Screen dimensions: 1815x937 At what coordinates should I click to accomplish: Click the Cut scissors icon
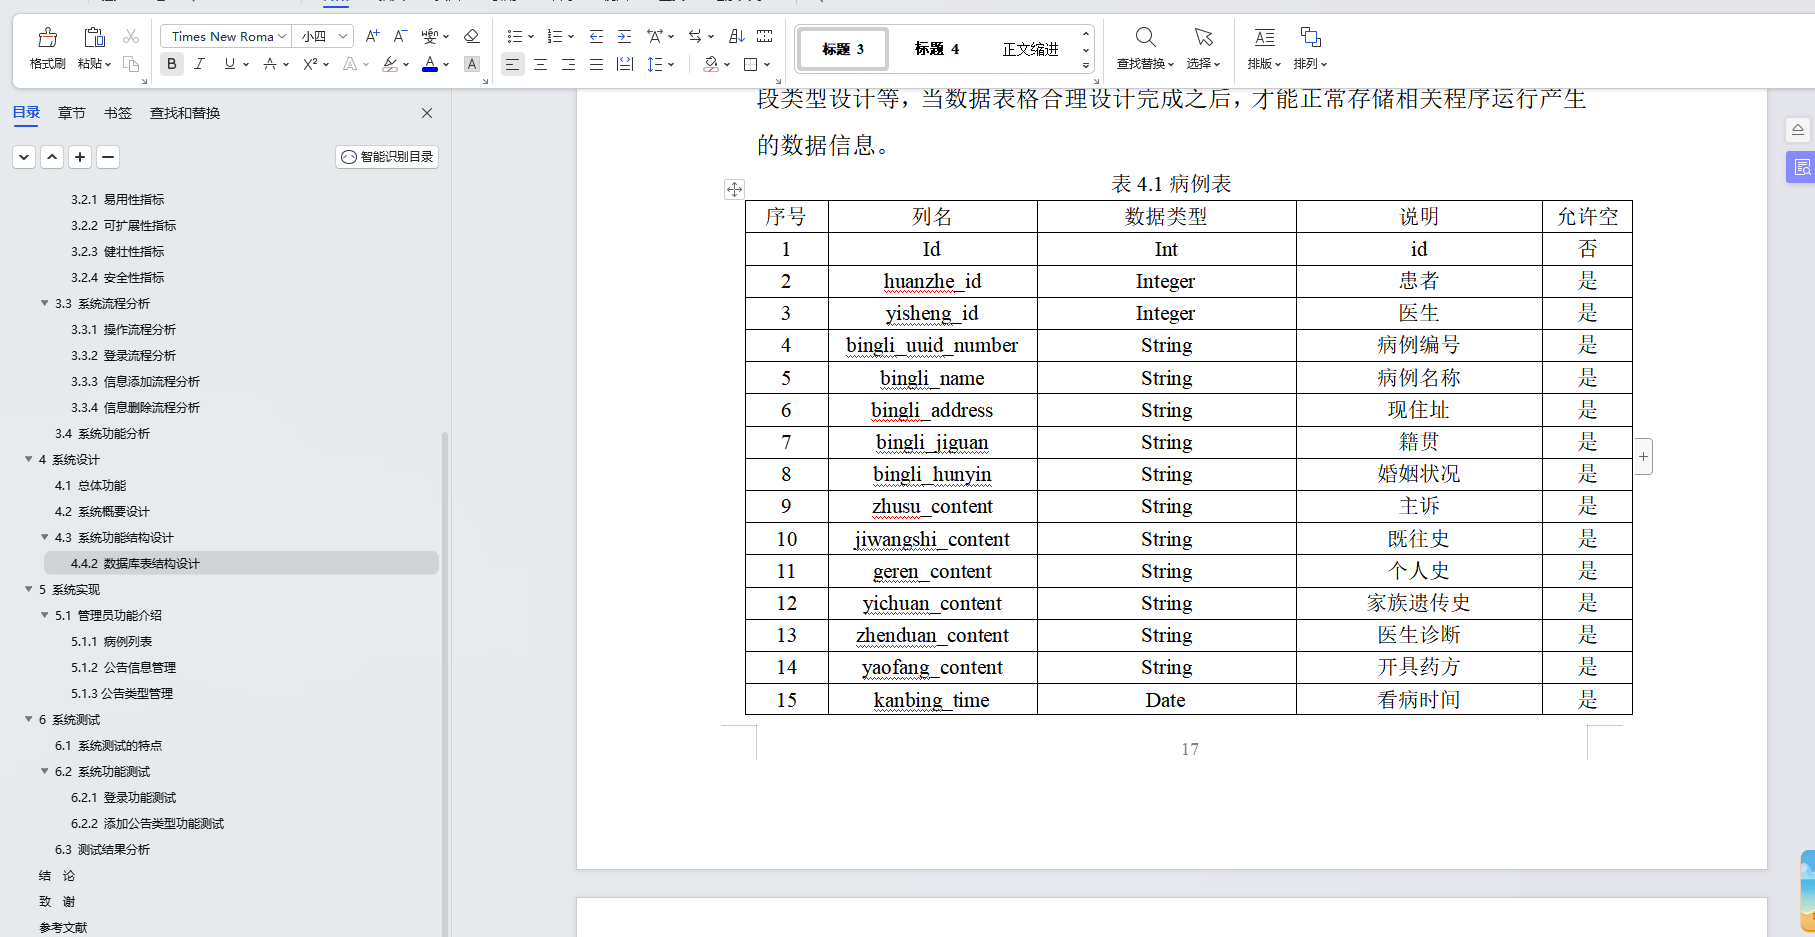pos(131,37)
